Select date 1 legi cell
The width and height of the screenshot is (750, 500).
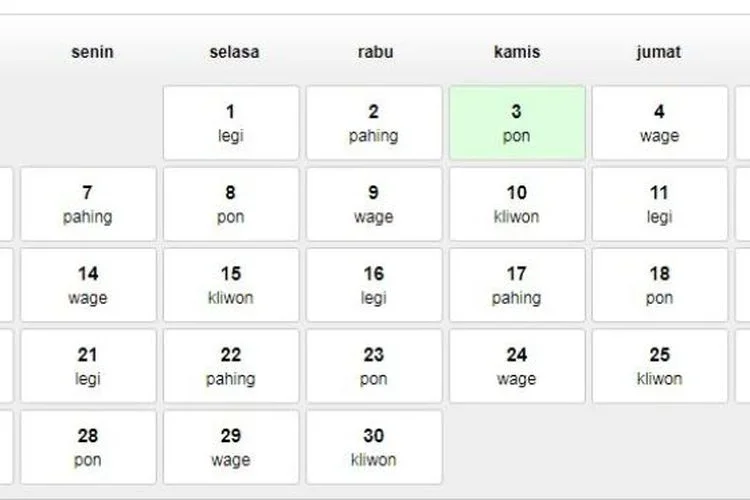(231, 123)
